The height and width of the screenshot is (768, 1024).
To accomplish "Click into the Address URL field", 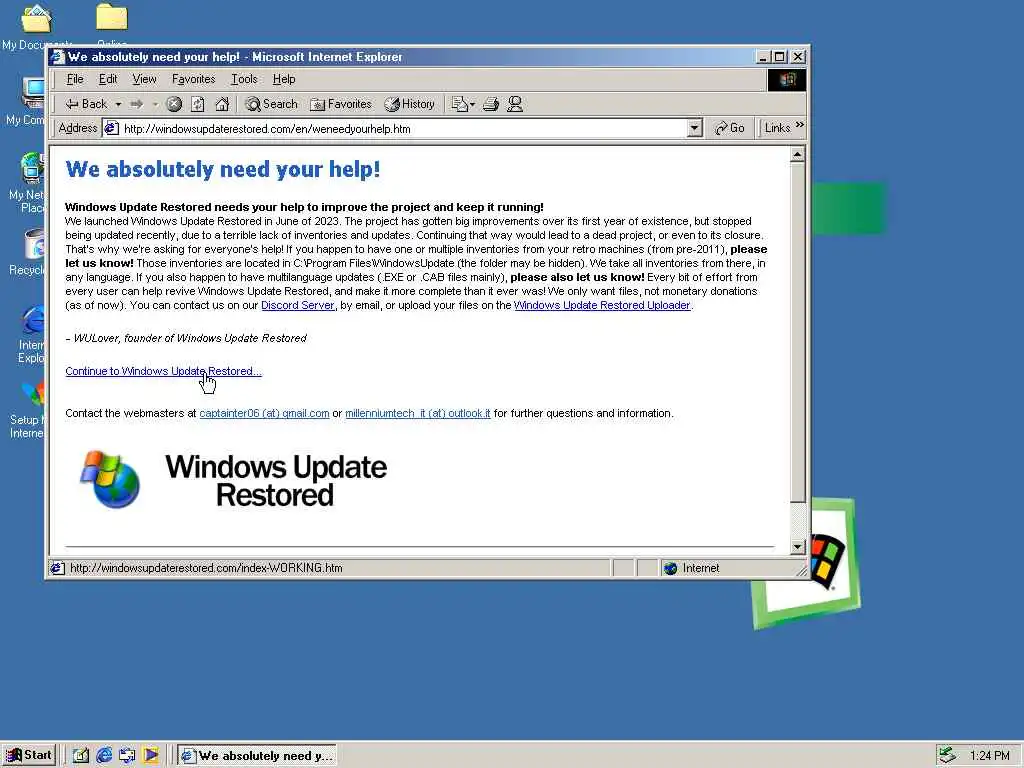I will (x=404, y=129).
